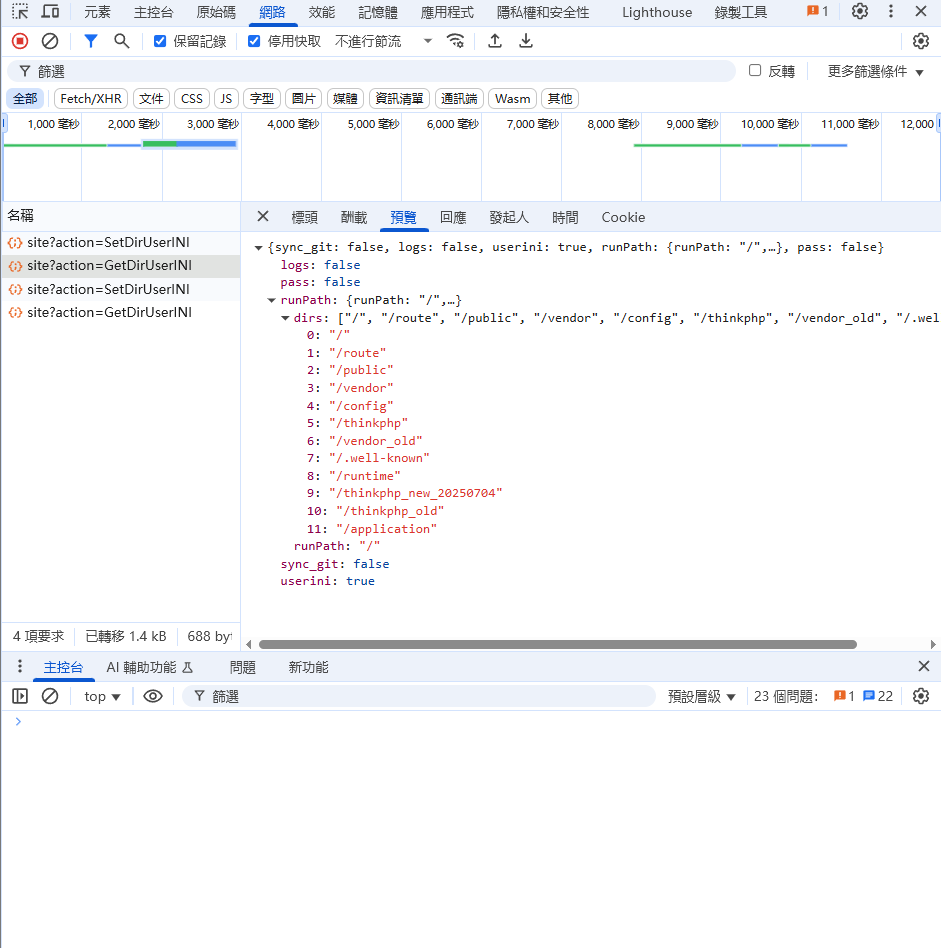Click the 1 warning issue badge in console
Image resolution: width=941 pixels, height=948 pixels.
(x=844, y=696)
